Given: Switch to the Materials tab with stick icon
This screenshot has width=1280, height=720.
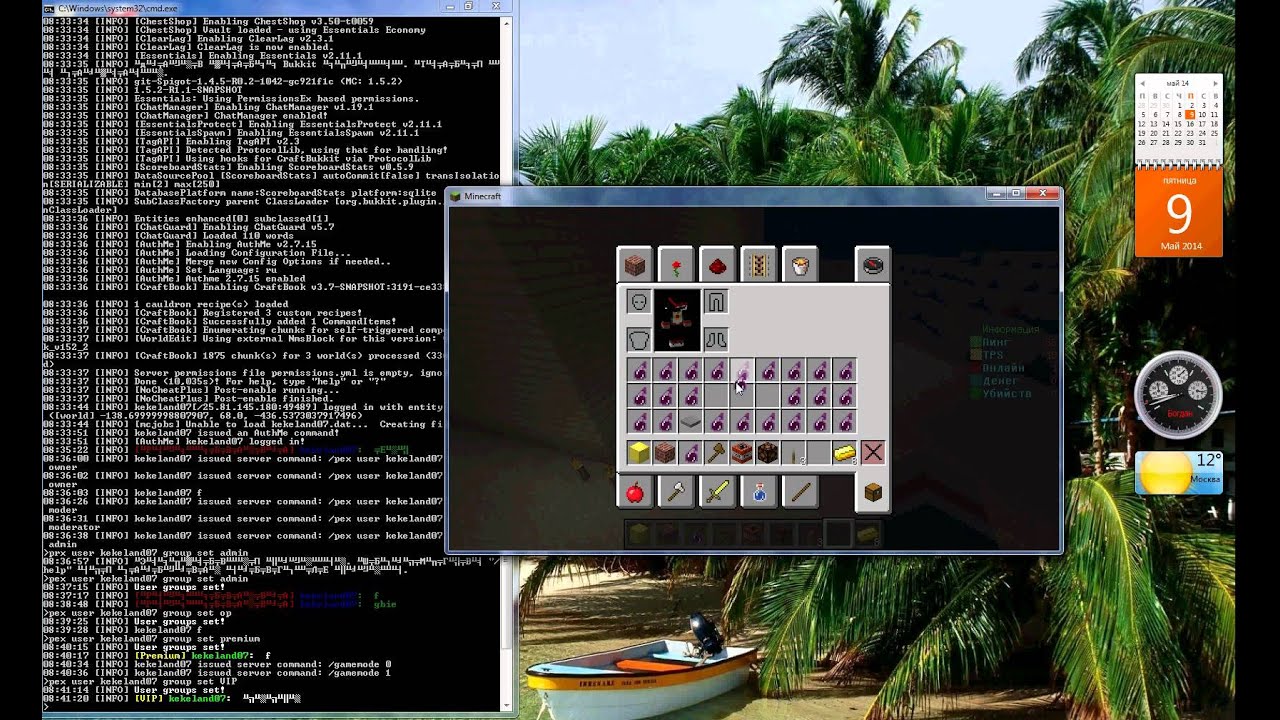Looking at the screenshot, I should [x=799, y=492].
